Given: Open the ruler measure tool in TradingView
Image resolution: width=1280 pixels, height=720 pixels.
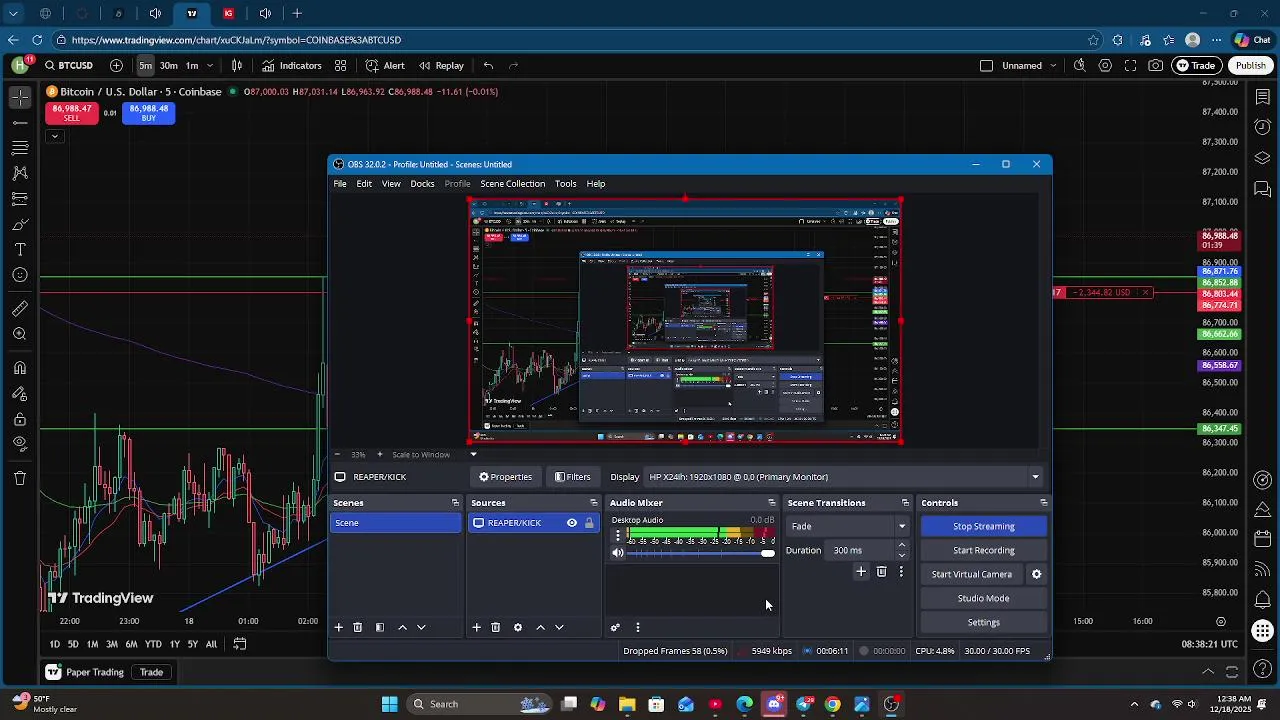Looking at the screenshot, I should click(20, 309).
